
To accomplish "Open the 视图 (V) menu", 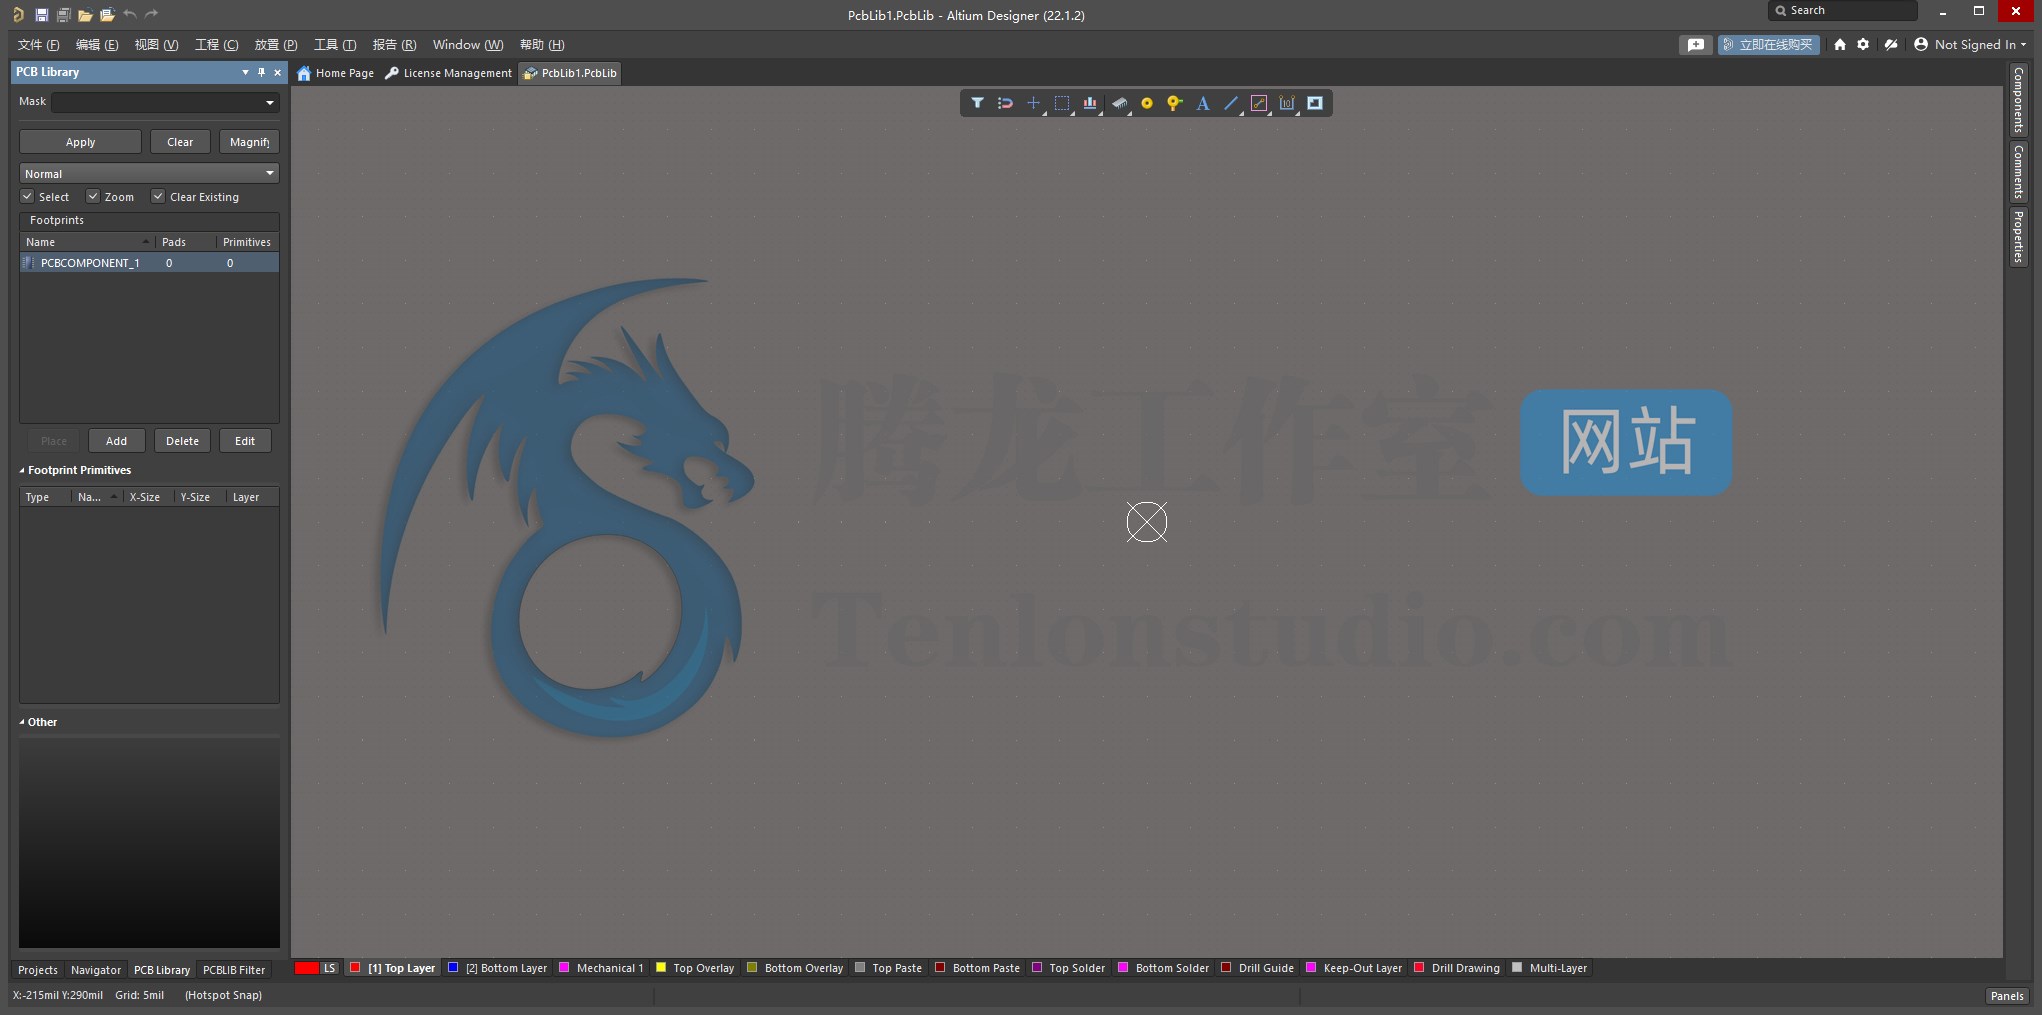I will (x=156, y=44).
